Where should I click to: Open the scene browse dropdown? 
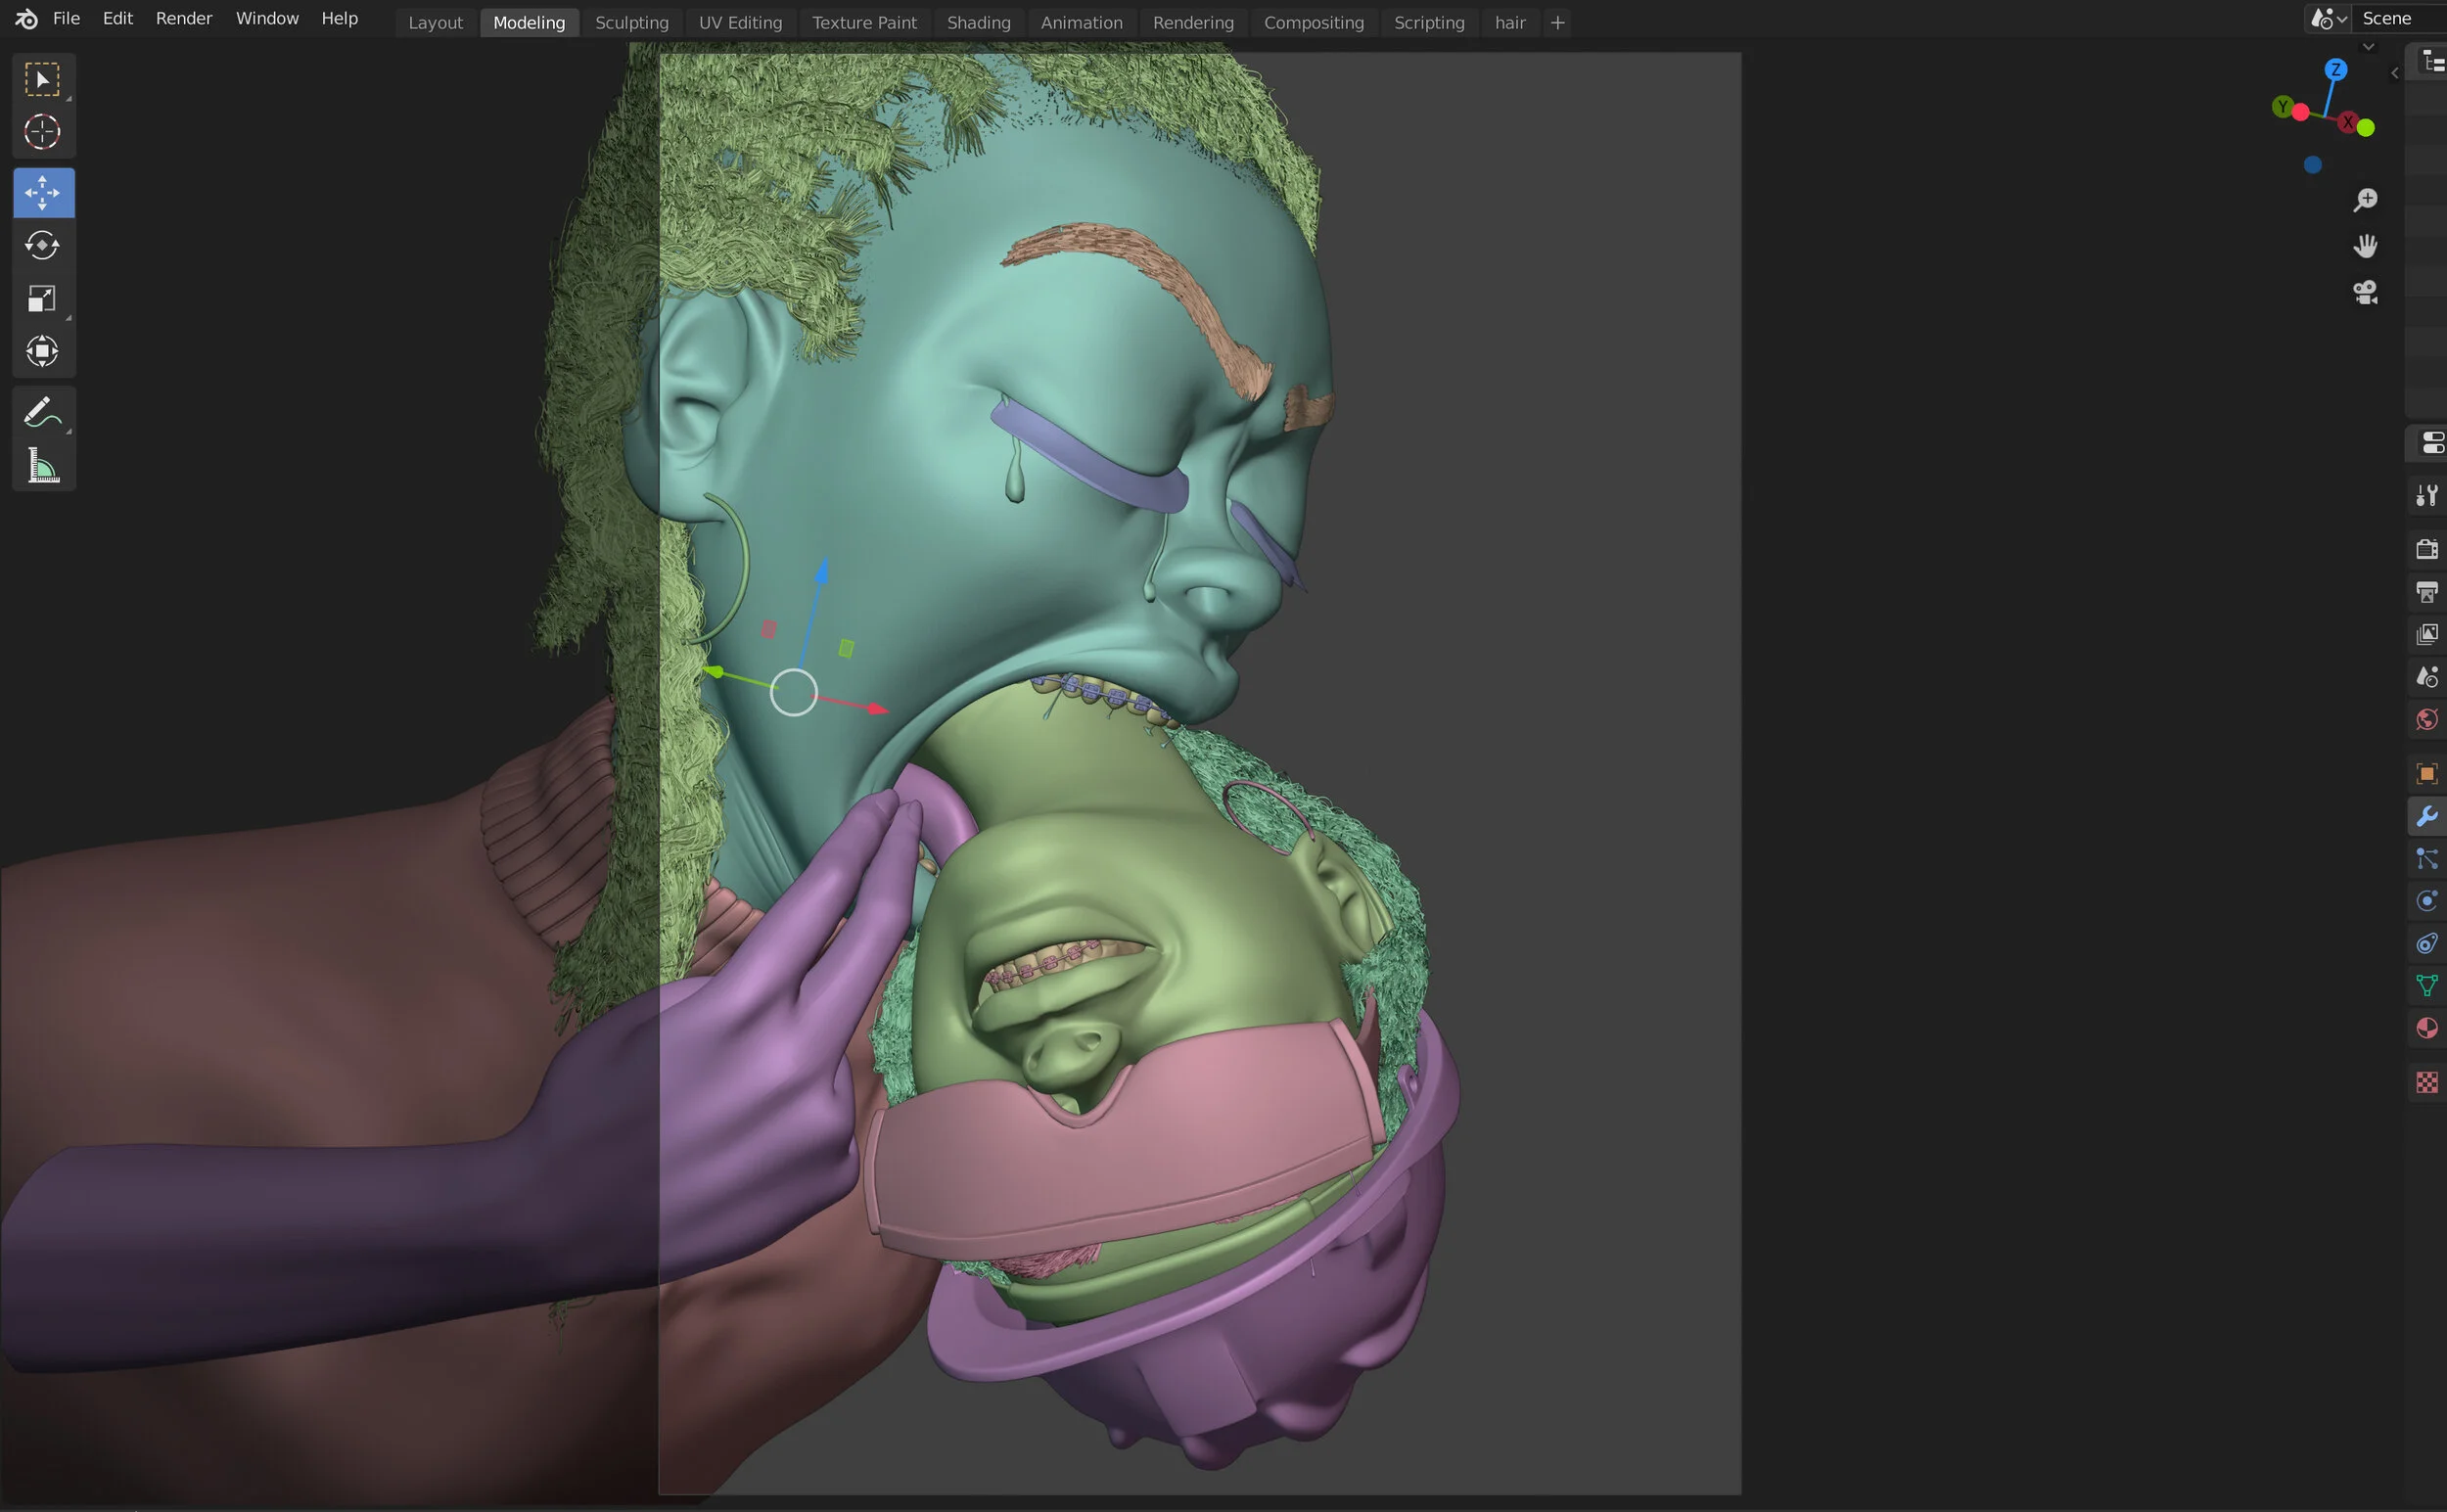pos(2327,18)
